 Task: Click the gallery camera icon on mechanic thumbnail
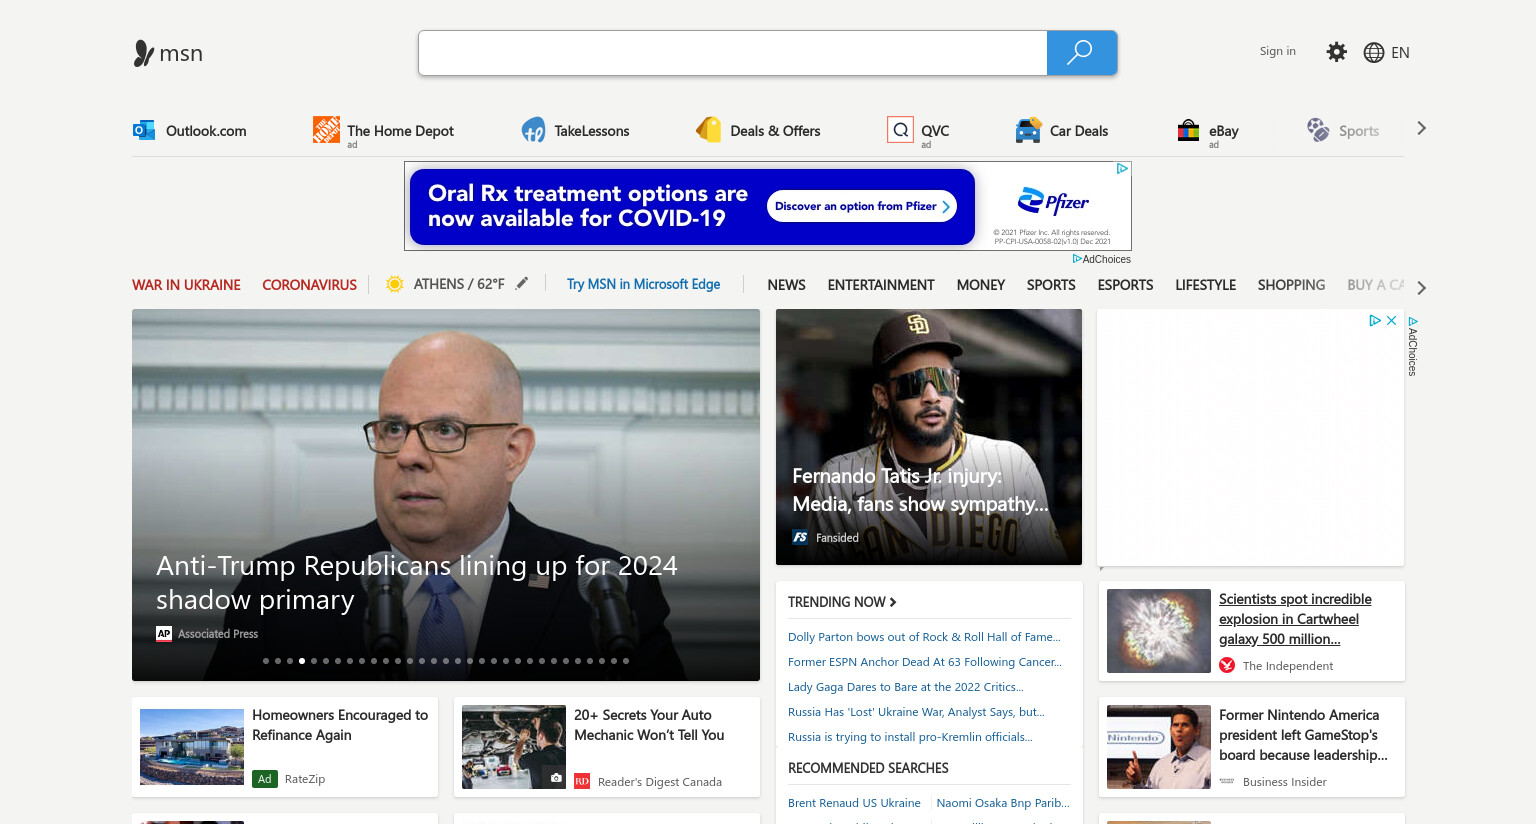tap(556, 778)
